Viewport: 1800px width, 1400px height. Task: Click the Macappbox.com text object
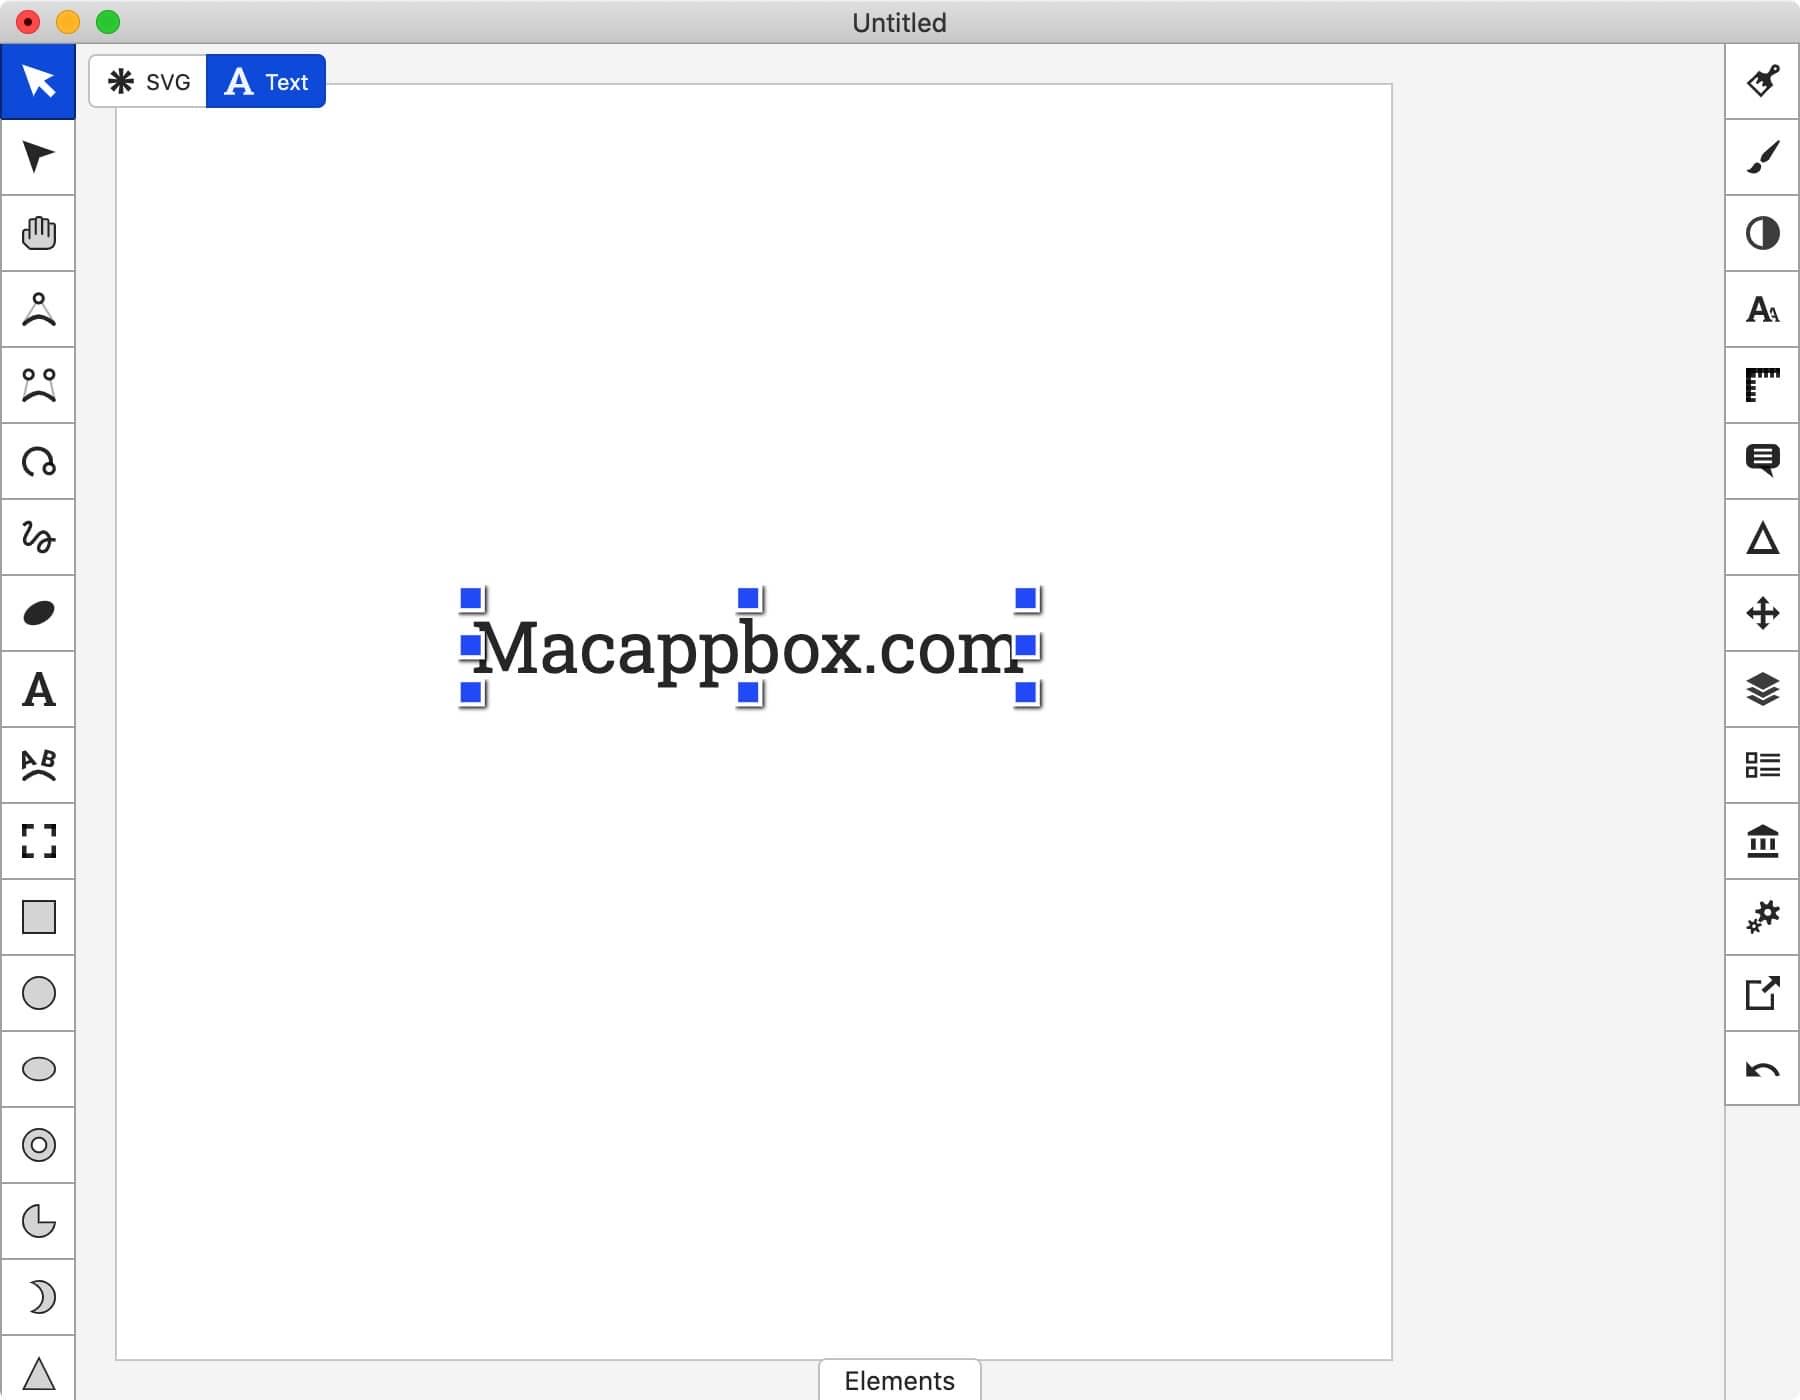(x=748, y=648)
